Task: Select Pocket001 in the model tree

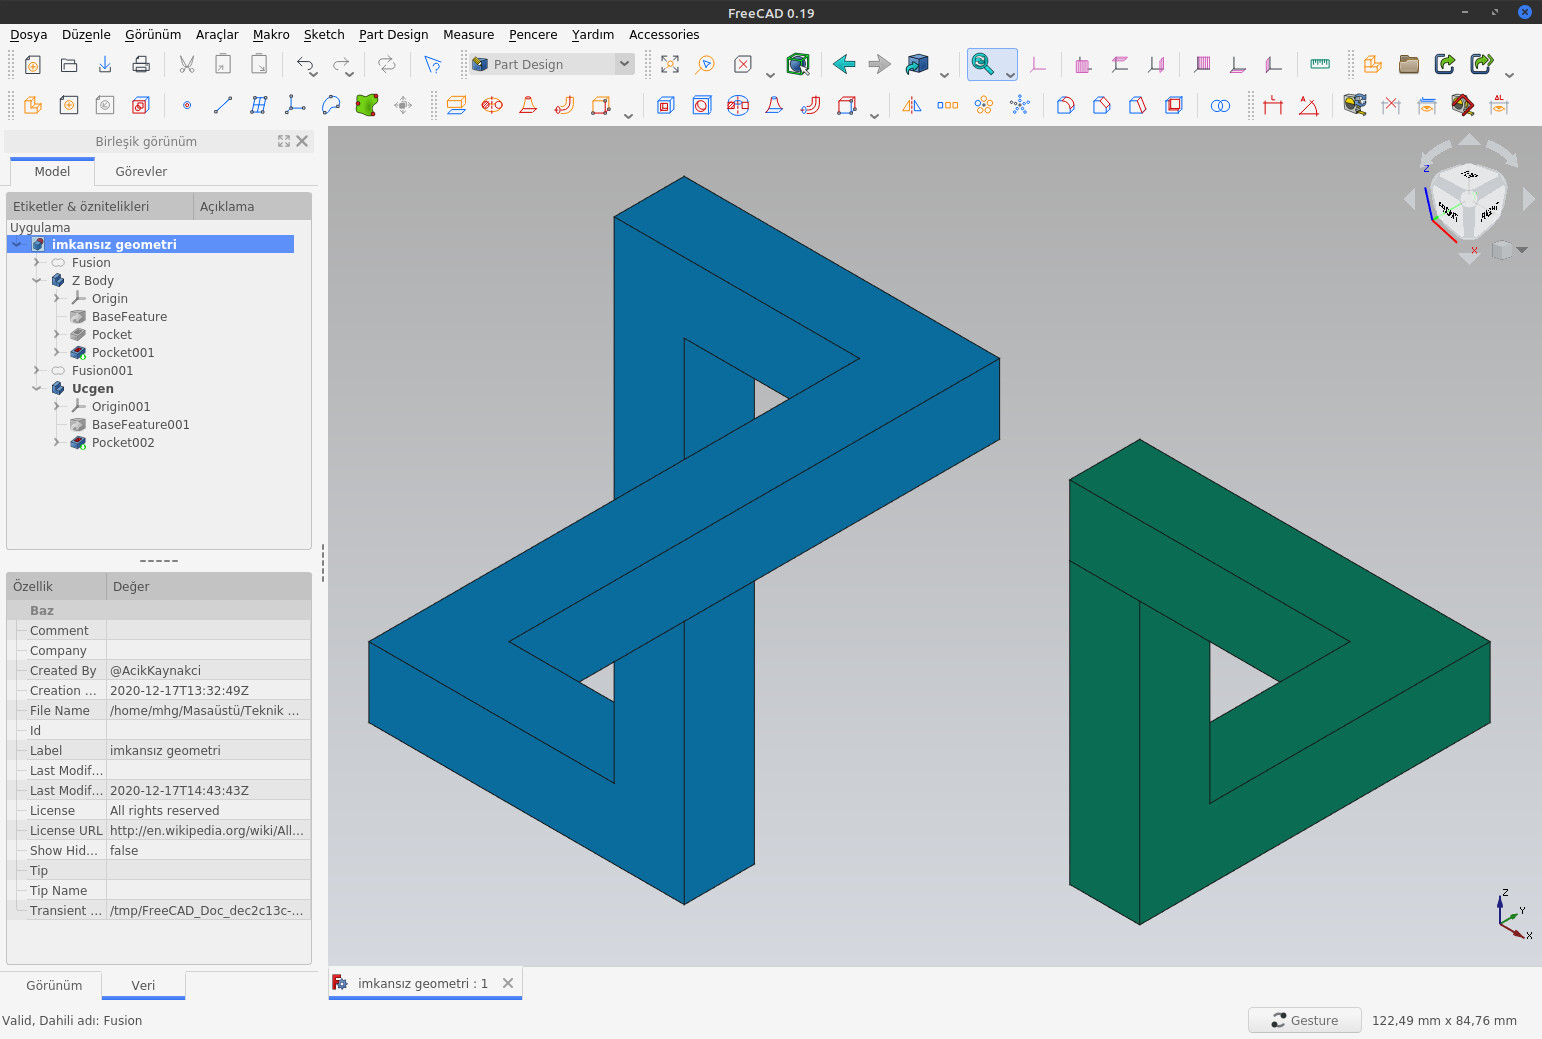Action: 123,353
